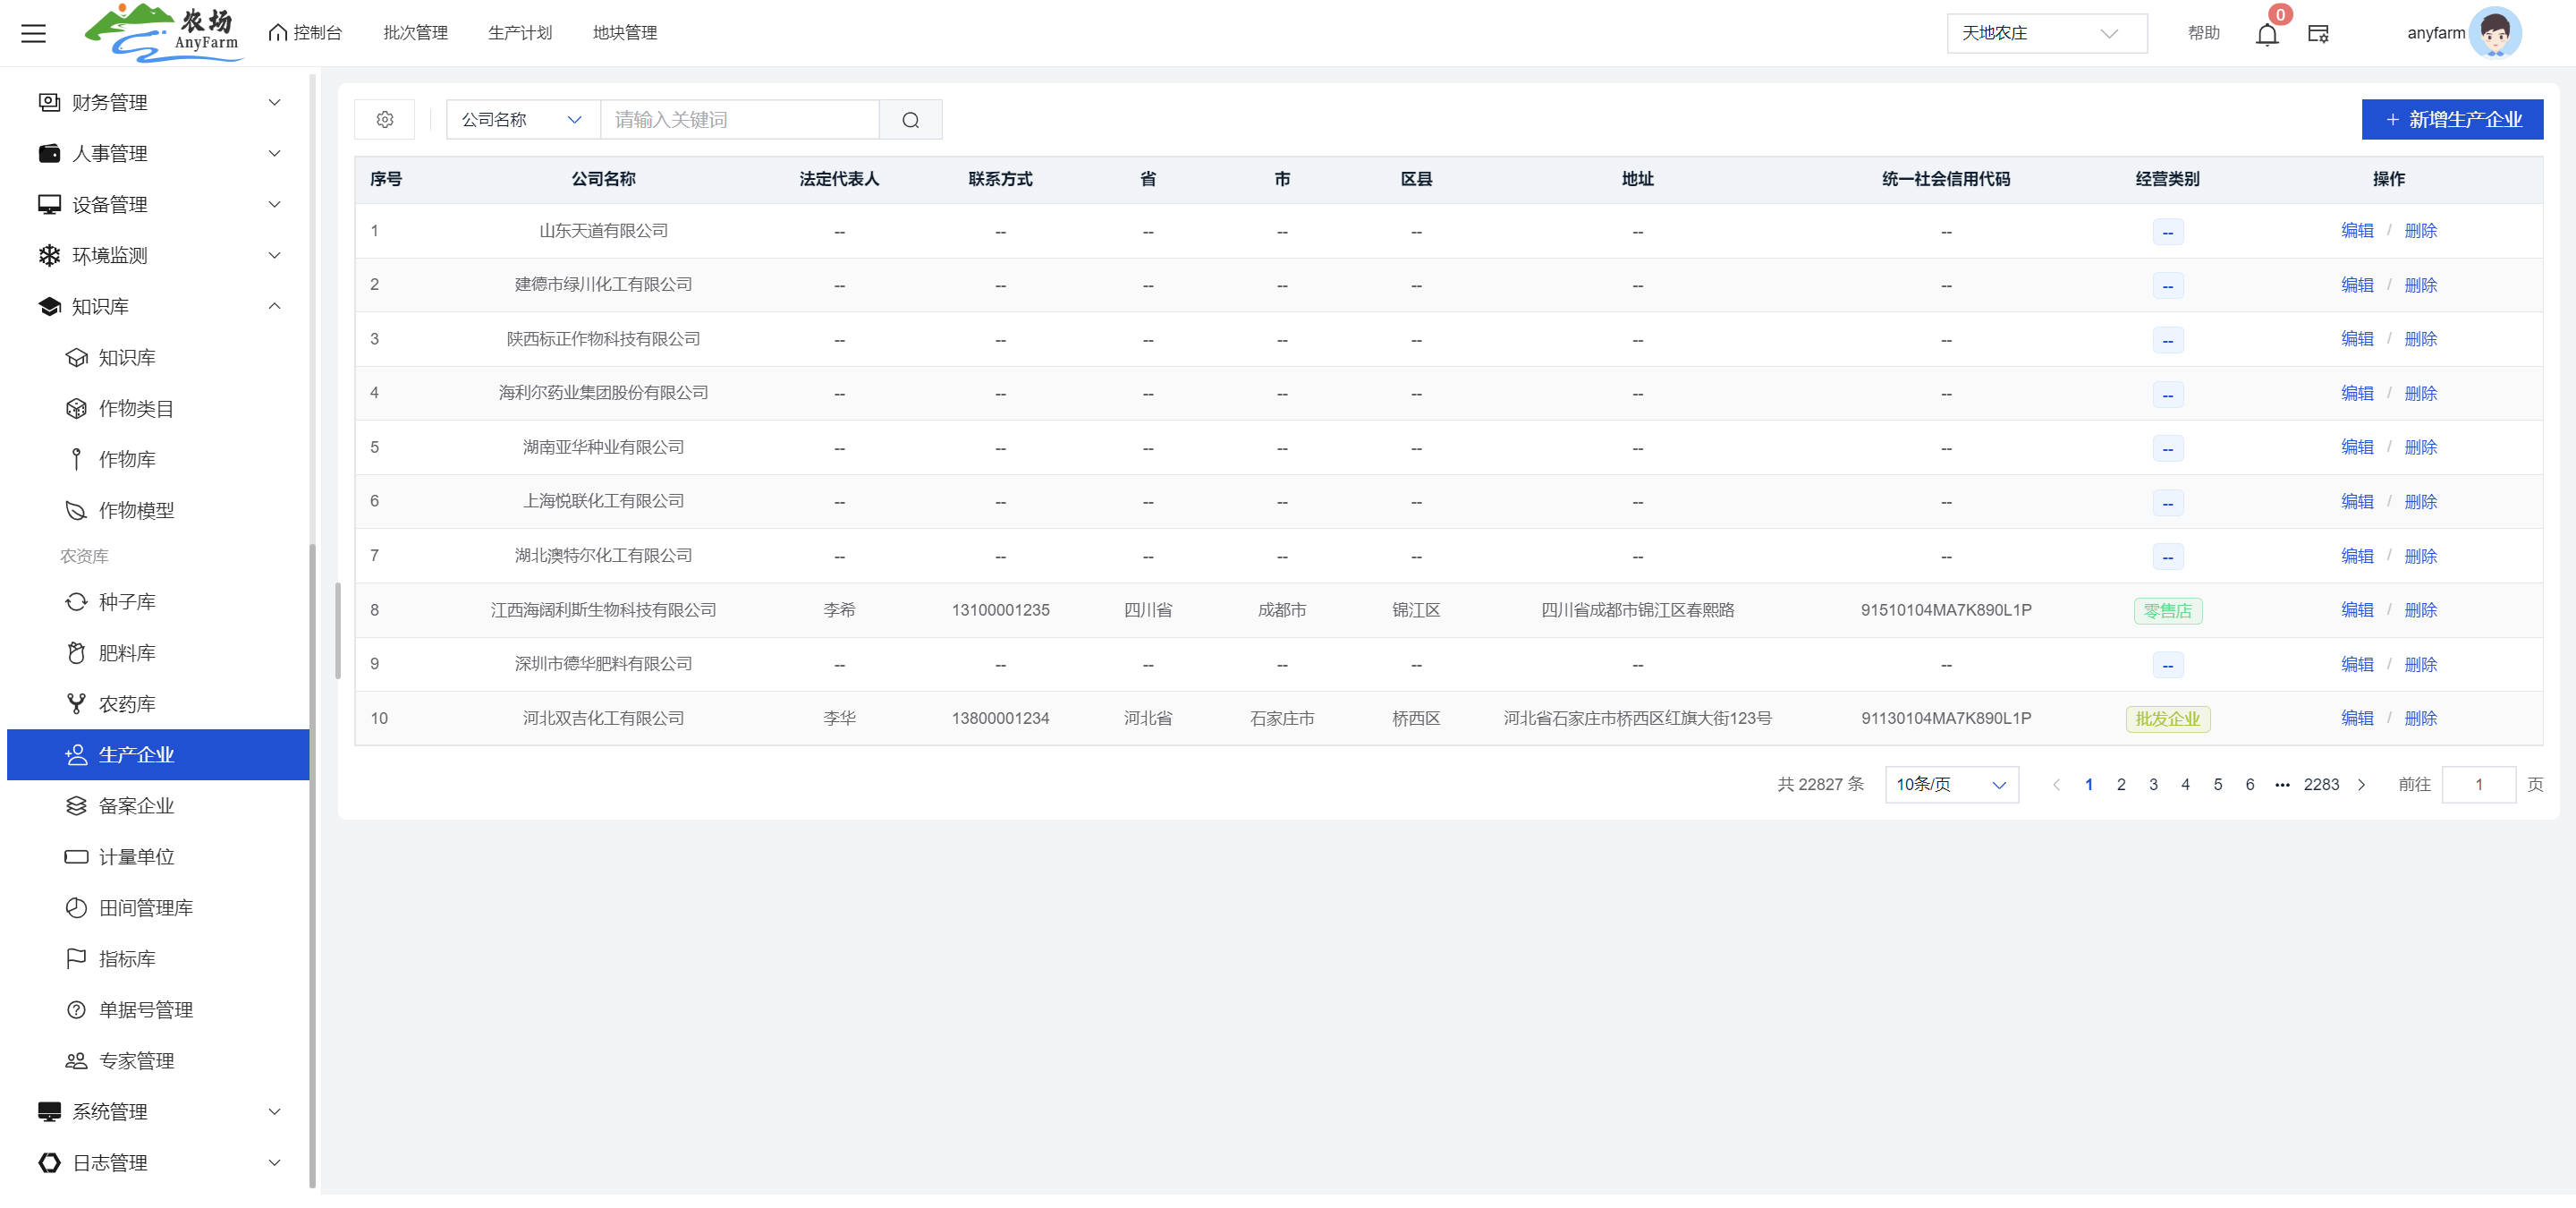Open the 批次管理 top menu
Screen dimensions: 2576x1208
pyautogui.click(x=415, y=33)
